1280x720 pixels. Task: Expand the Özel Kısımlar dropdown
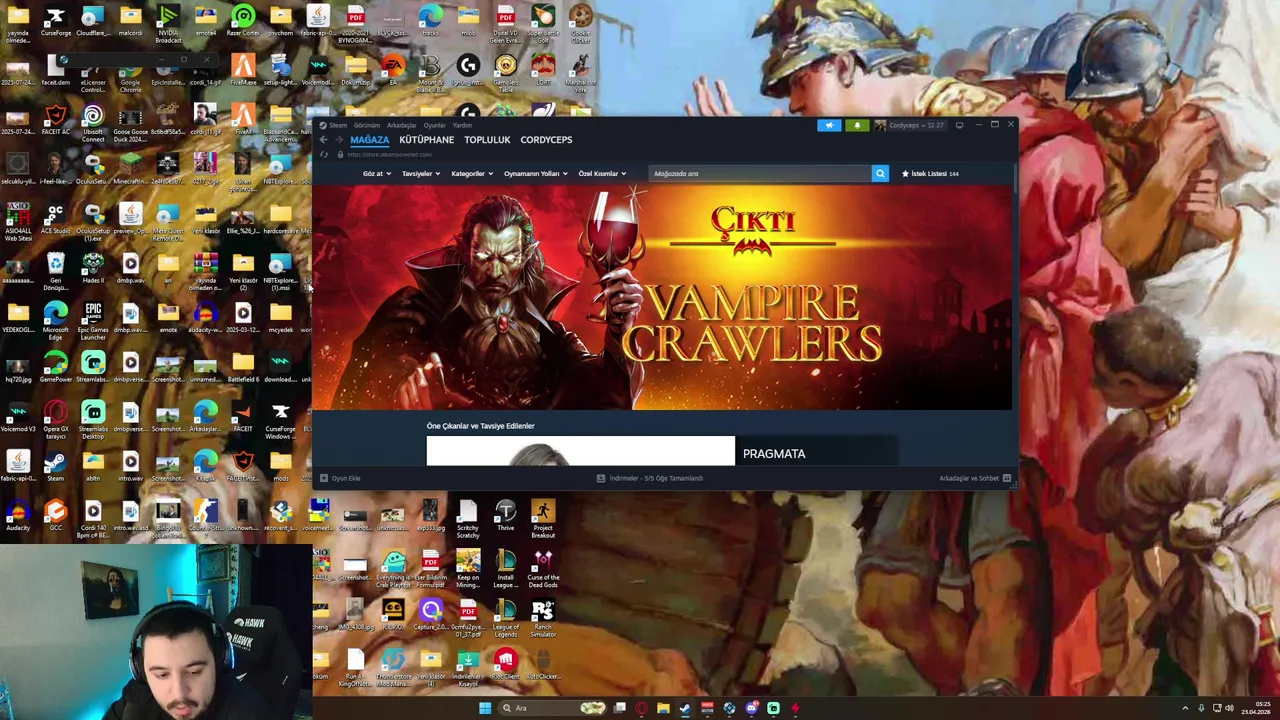[x=602, y=174]
